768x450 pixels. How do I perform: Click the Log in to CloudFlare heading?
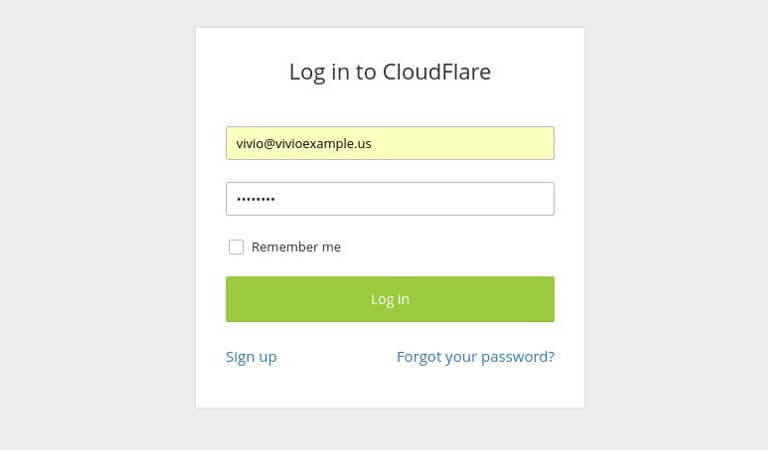point(390,72)
